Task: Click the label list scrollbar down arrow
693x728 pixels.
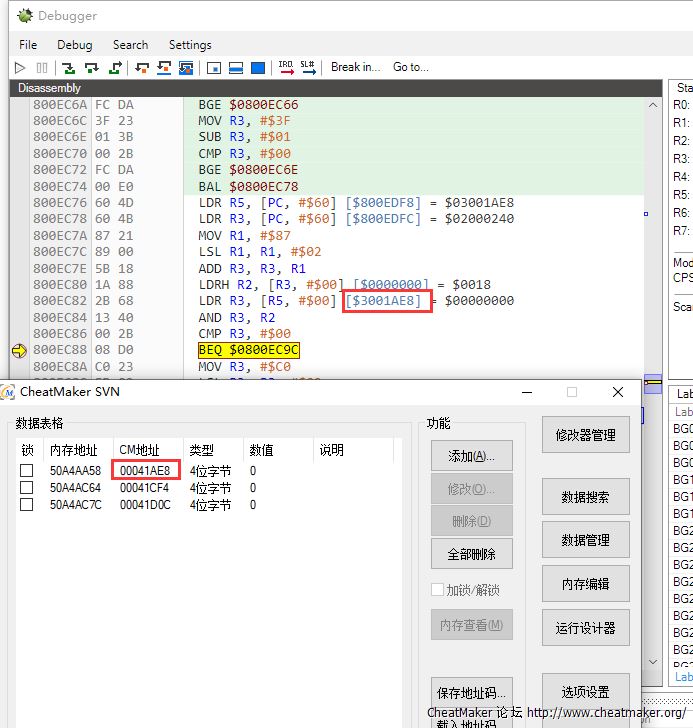Action: click(653, 662)
